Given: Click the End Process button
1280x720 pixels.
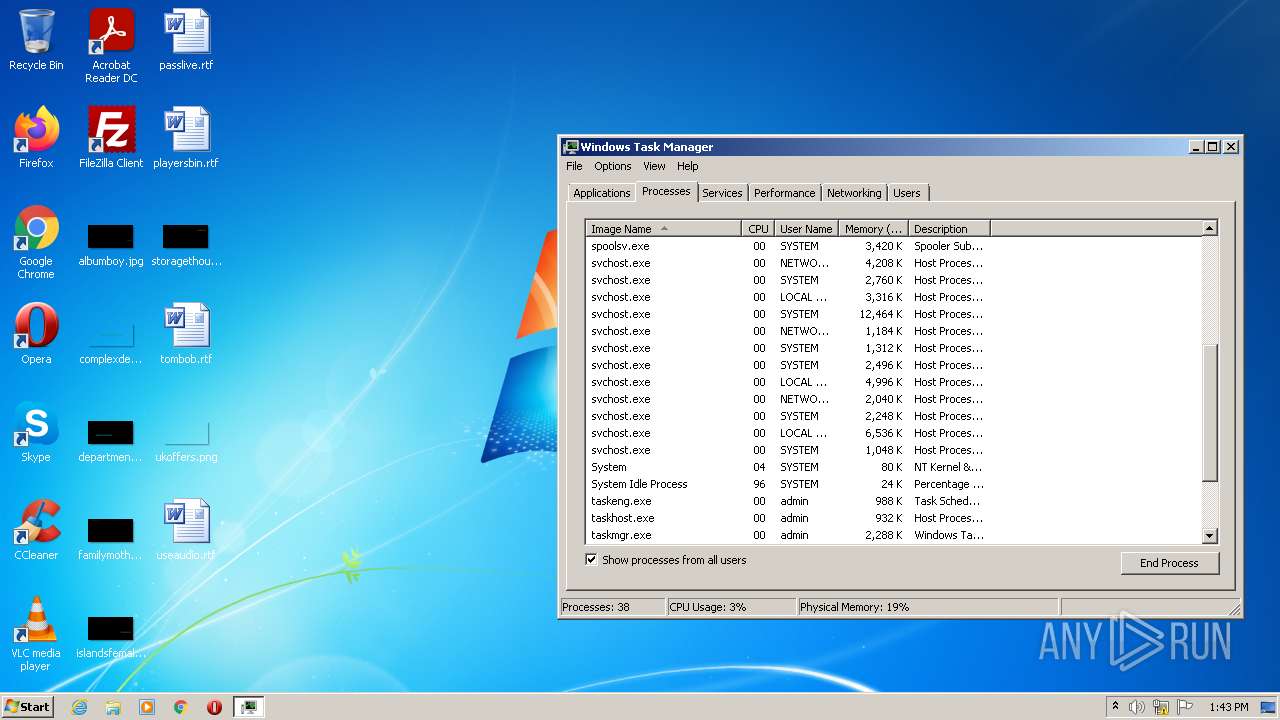Looking at the screenshot, I should click(x=1170, y=563).
